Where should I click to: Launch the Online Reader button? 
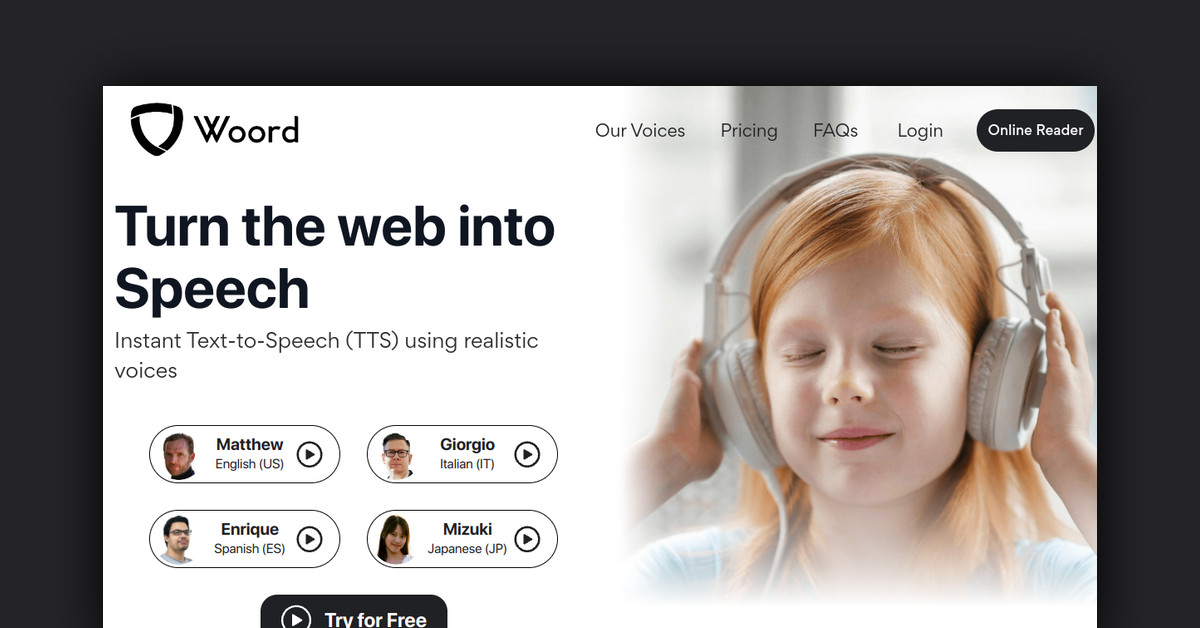pyautogui.click(x=1036, y=130)
